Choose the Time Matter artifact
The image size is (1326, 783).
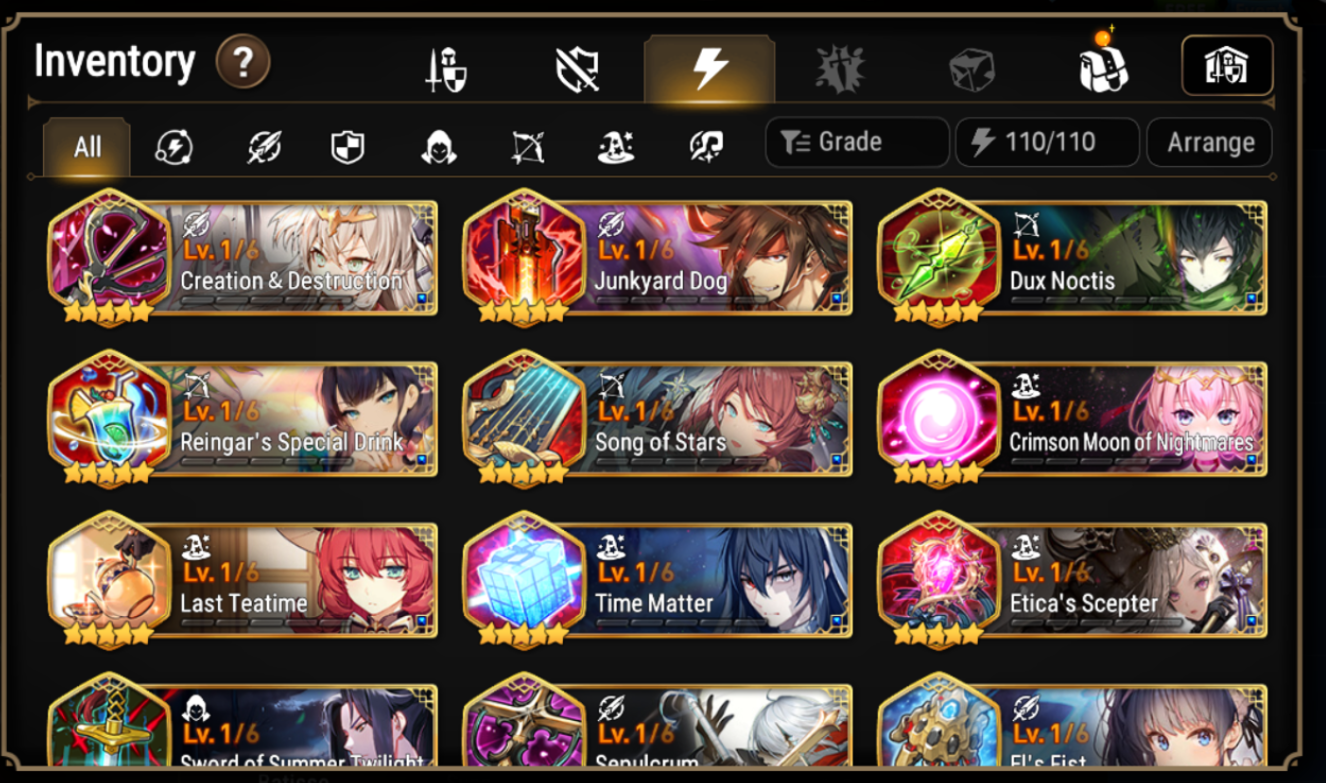(x=658, y=580)
